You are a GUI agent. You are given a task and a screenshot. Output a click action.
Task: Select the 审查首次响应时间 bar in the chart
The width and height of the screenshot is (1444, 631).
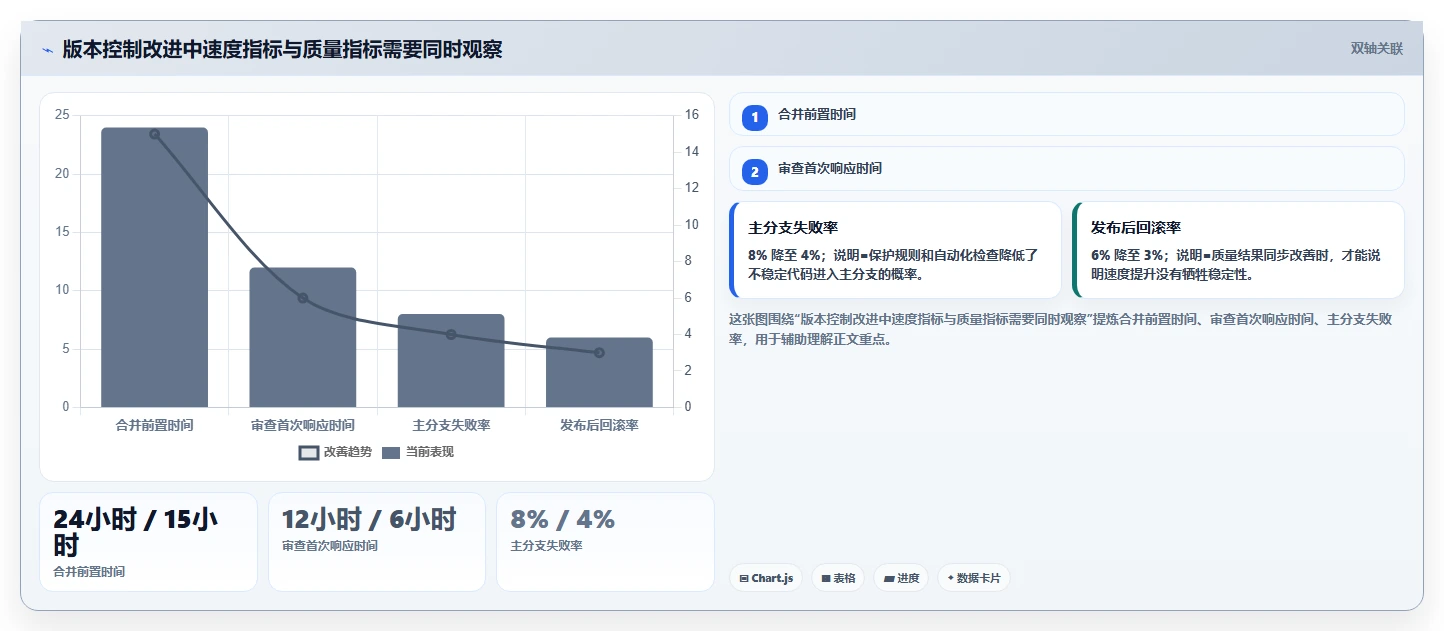point(303,337)
